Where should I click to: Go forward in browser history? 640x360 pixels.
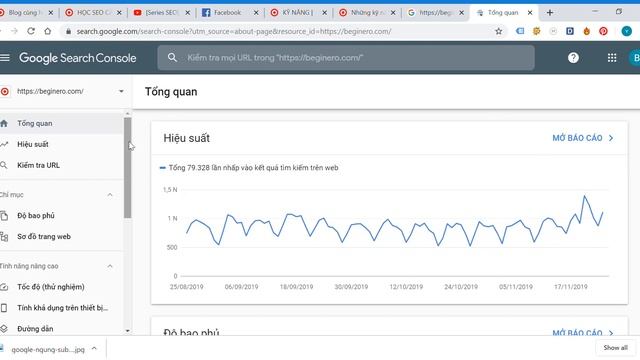pyautogui.click(x=14, y=31)
